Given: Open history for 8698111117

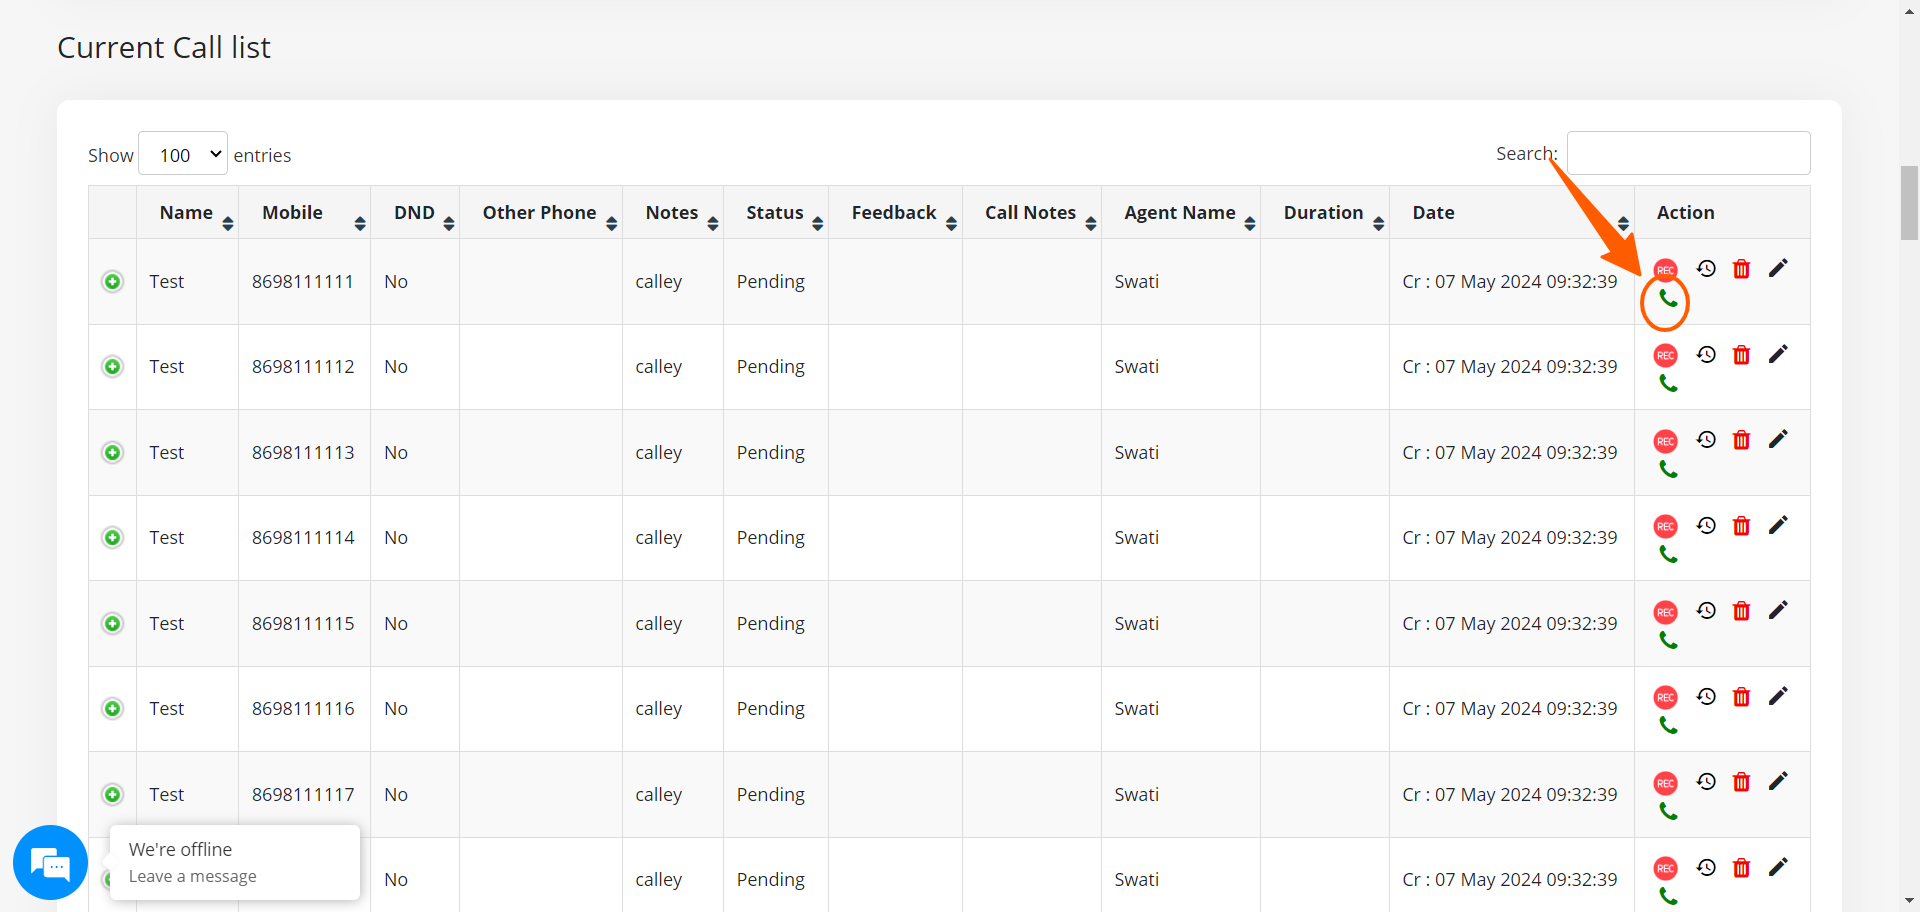Looking at the screenshot, I should pyautogui.click(x=1706, y=781).
